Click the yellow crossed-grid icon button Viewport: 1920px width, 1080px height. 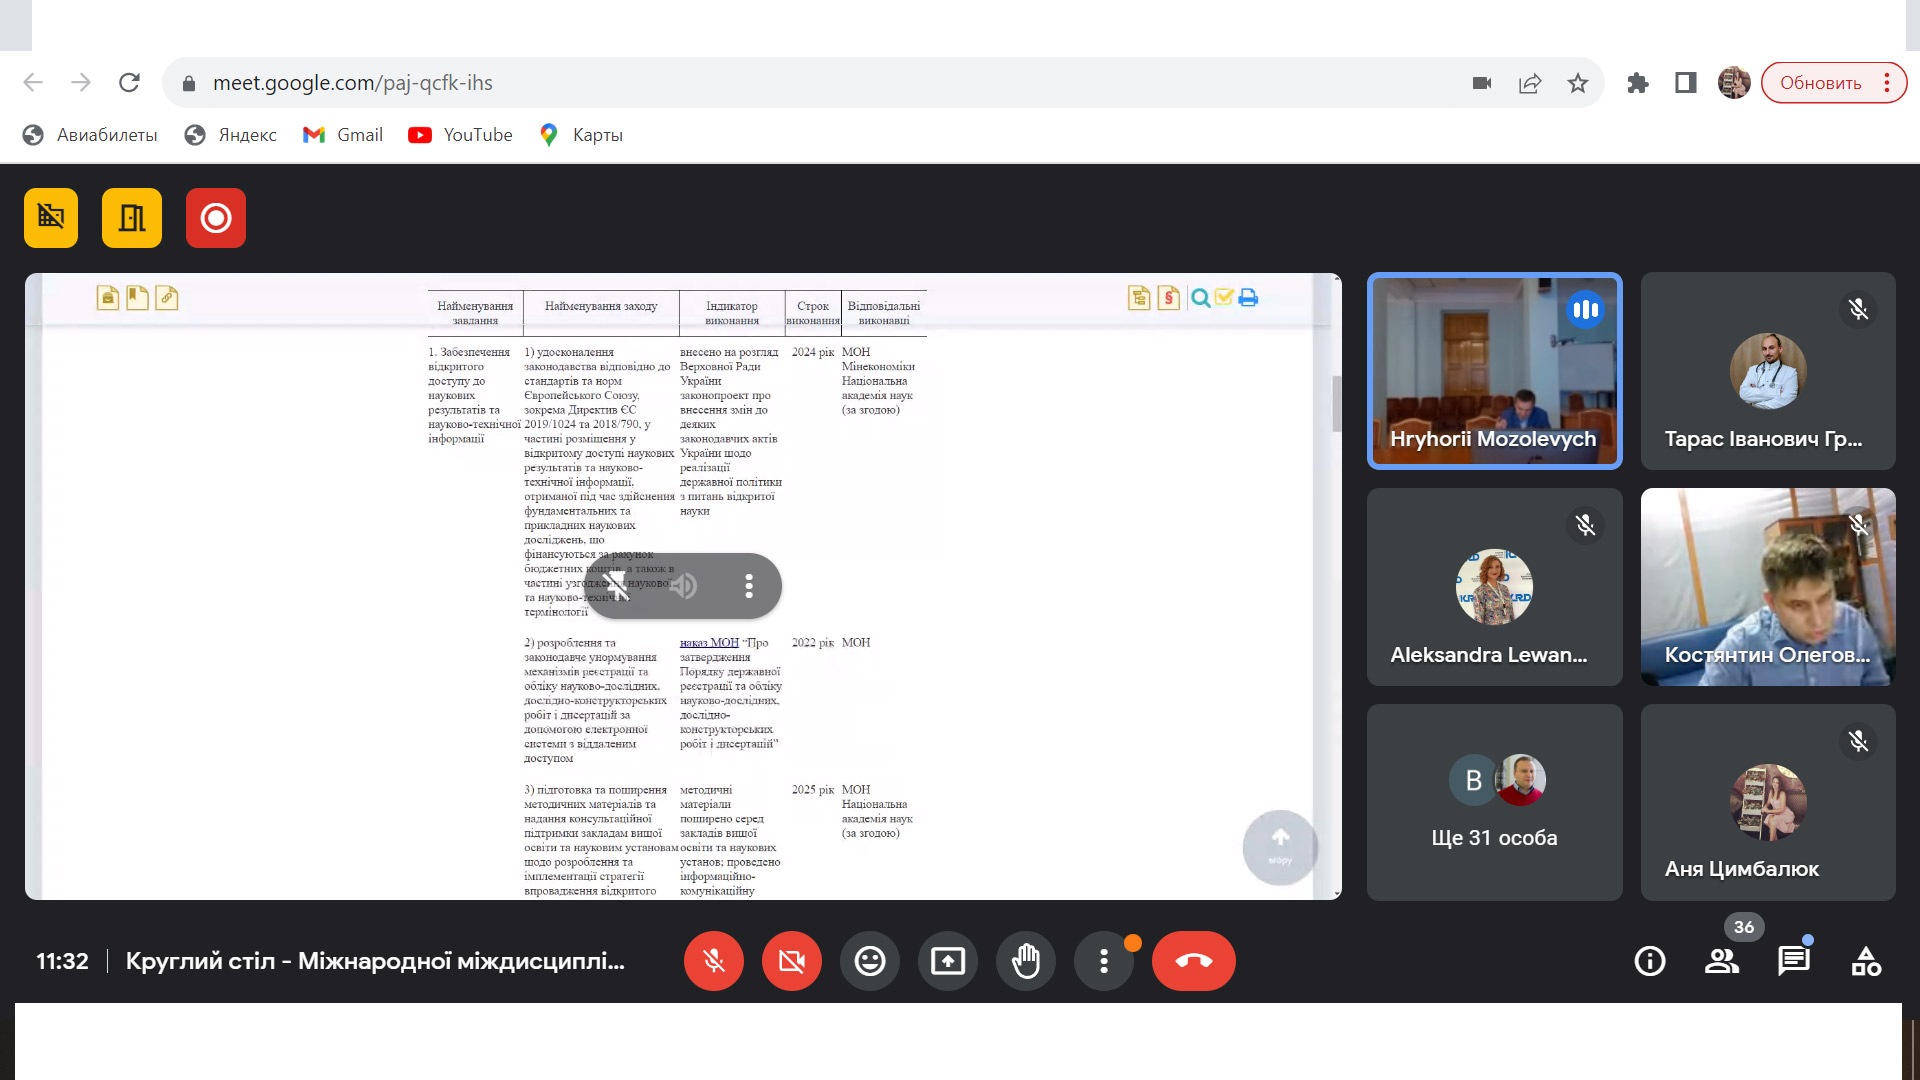coord(51,218)
